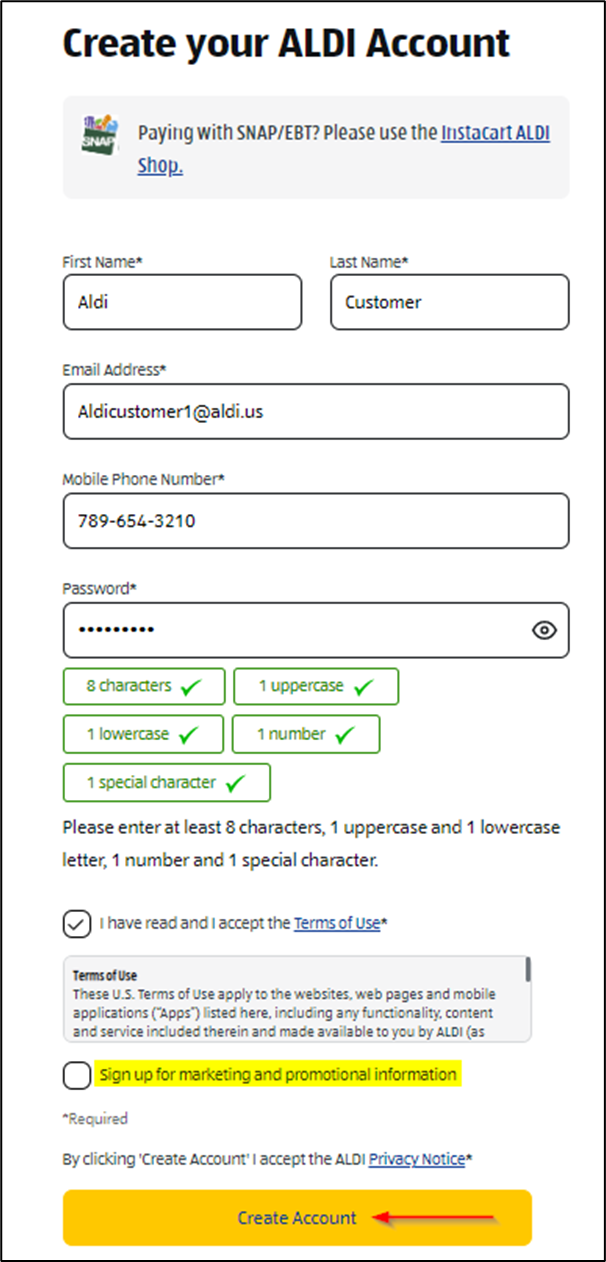Show password using the eye icon
This screenshot has width=606, height=1262.
[544, 630]
